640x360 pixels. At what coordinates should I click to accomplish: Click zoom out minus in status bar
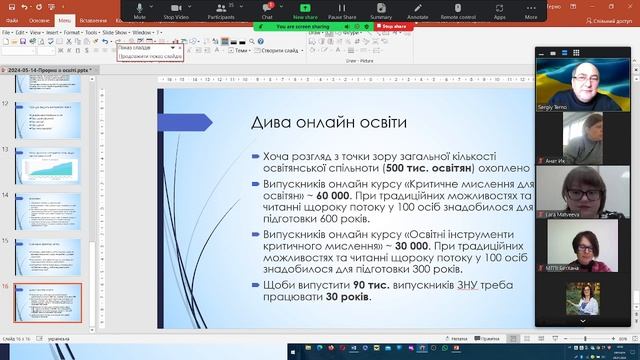566,339
